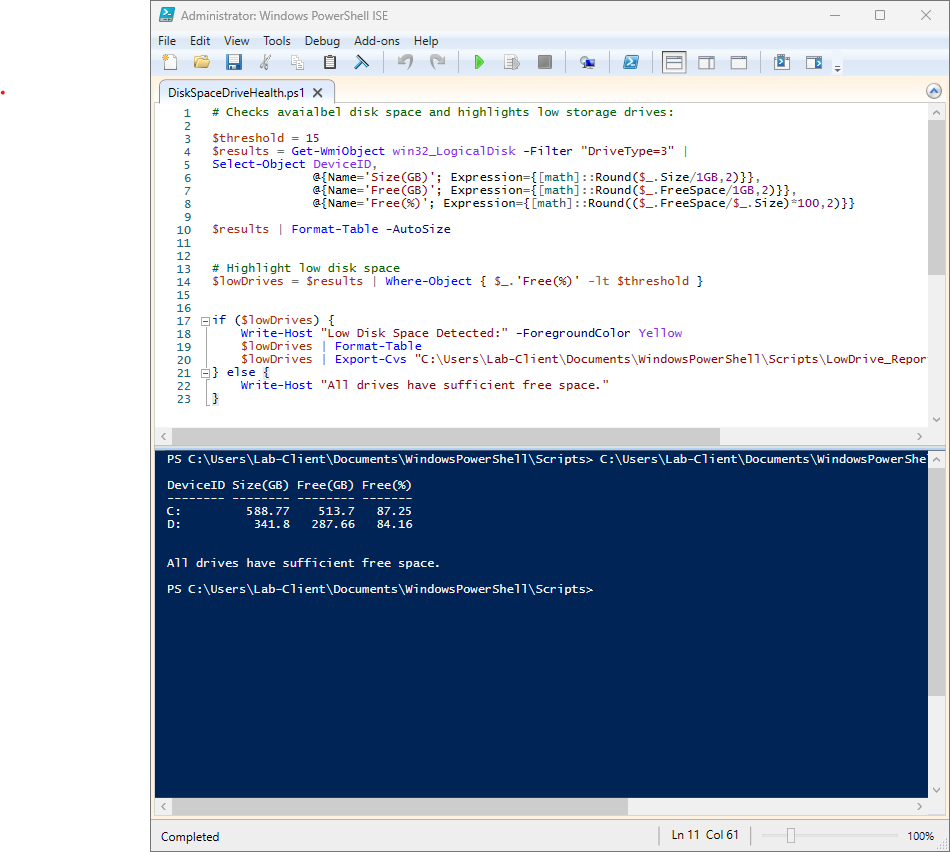Open a new script file
The width and height of the screenshot is (950, 852).
(169, 61)
